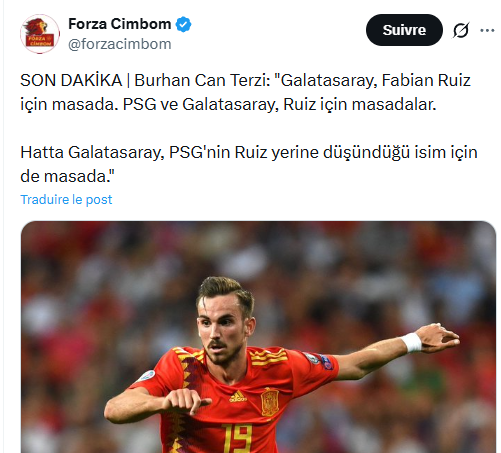
Task: Open the Fabian Ruiz photo
Action: point(258,337)
